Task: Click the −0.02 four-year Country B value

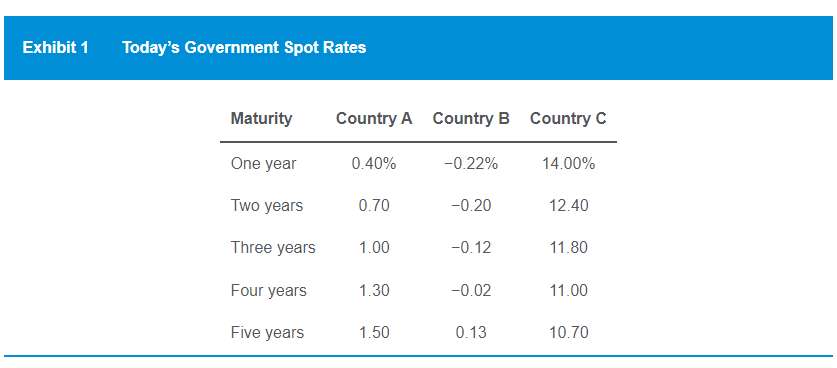Action: click(x=471, y=291)
